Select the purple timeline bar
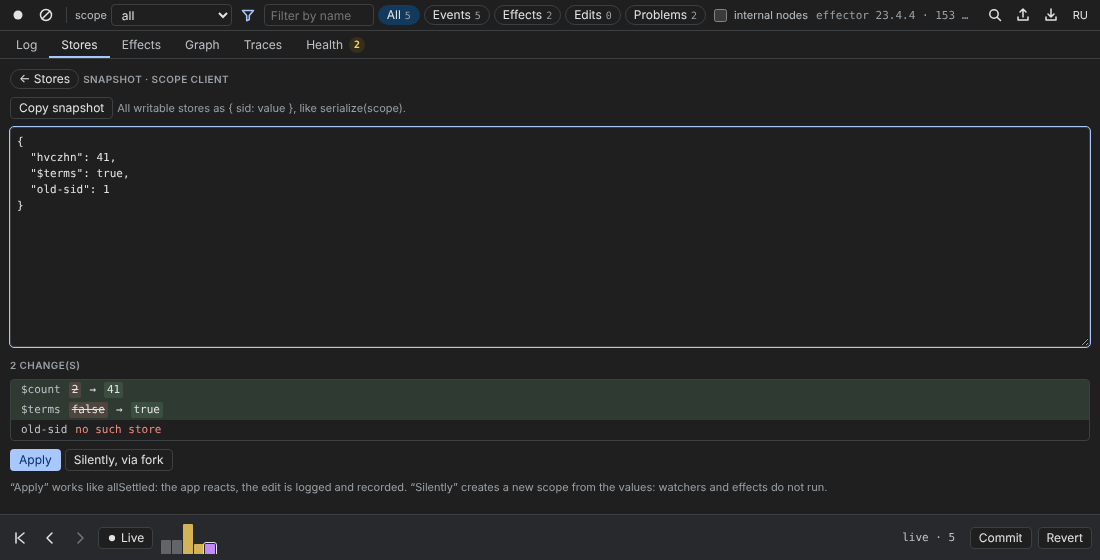Image resolution: width=1100 pixels, height=560 pixels. tap(210, 548)
